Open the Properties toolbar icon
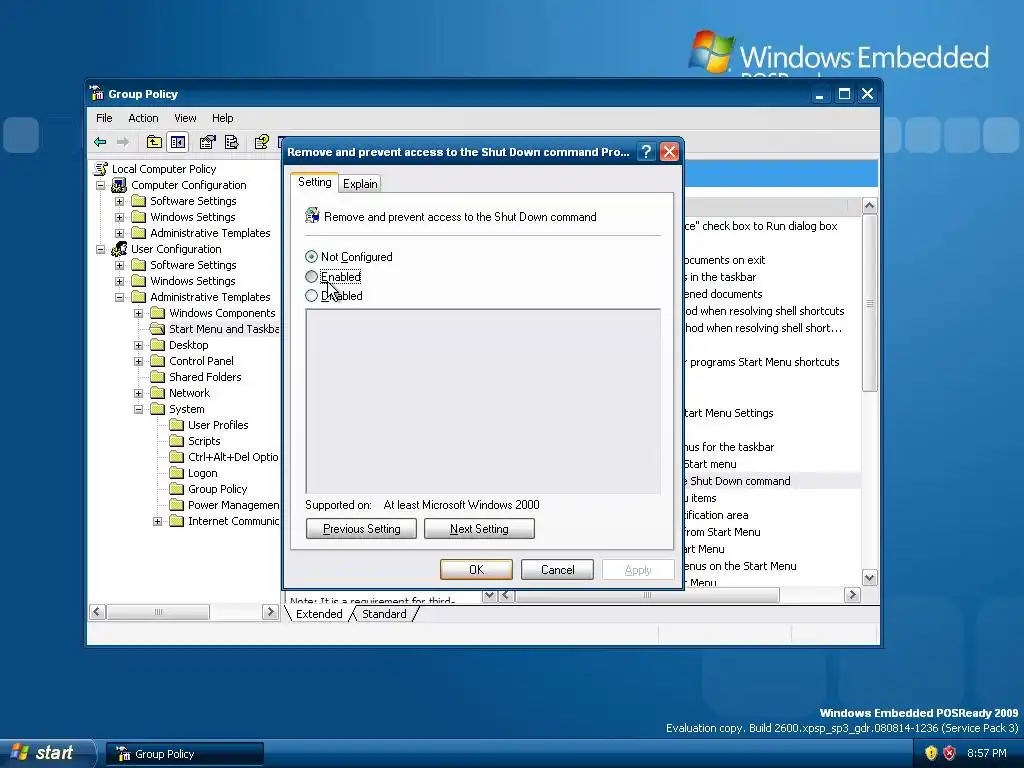Image resolution: width=1024 pixels, height=768 pixels. (208, 142)
